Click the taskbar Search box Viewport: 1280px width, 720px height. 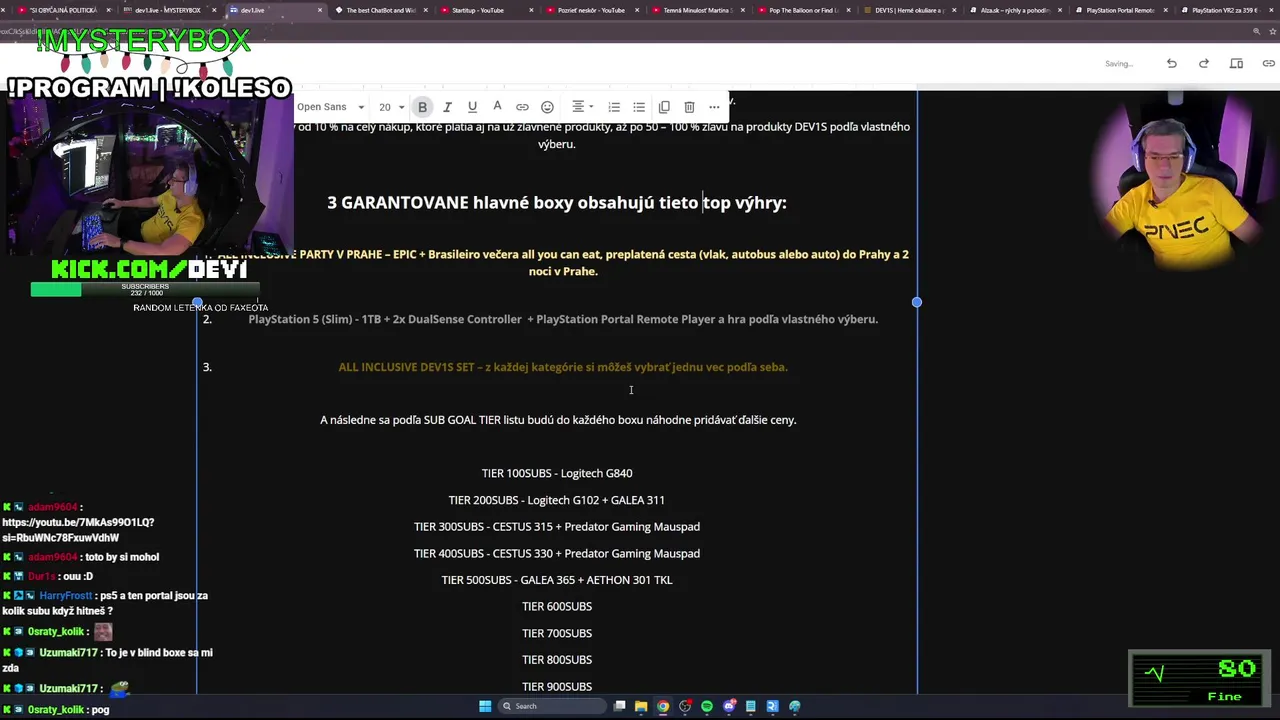click(x=553, y=706)
